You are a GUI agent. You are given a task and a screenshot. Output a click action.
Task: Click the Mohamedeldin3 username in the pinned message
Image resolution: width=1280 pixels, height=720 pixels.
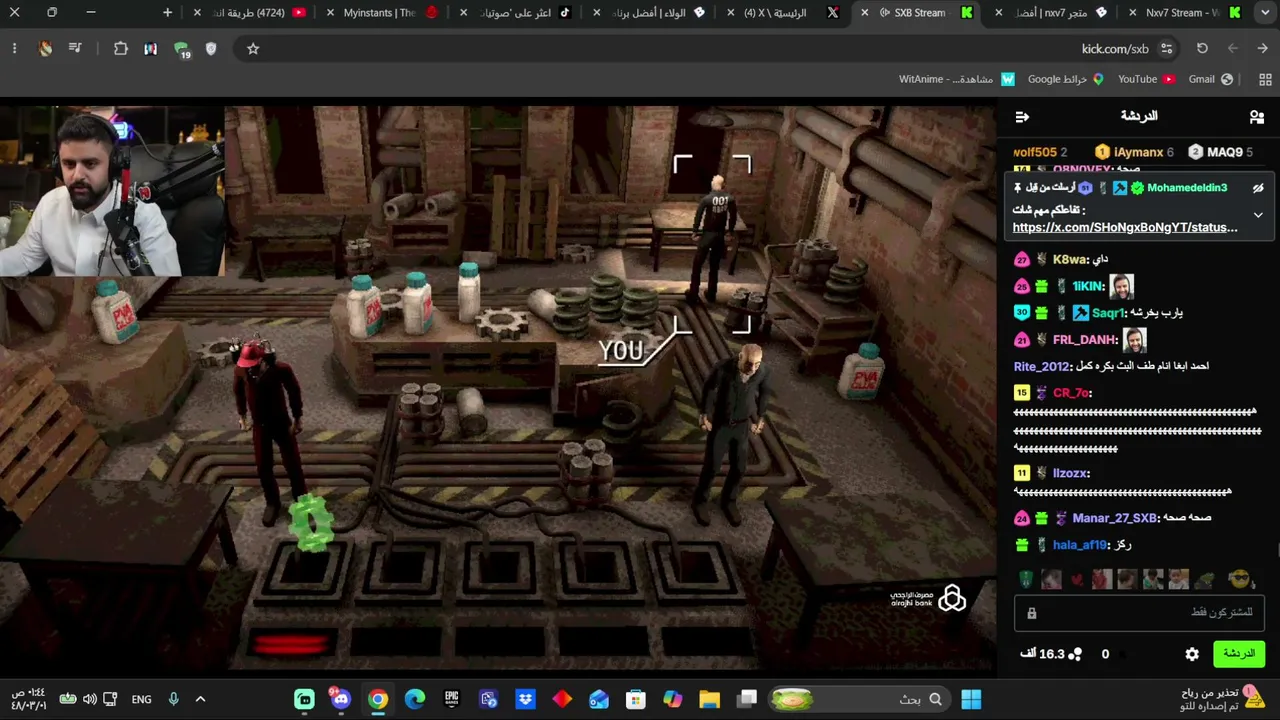(1187, 188)
